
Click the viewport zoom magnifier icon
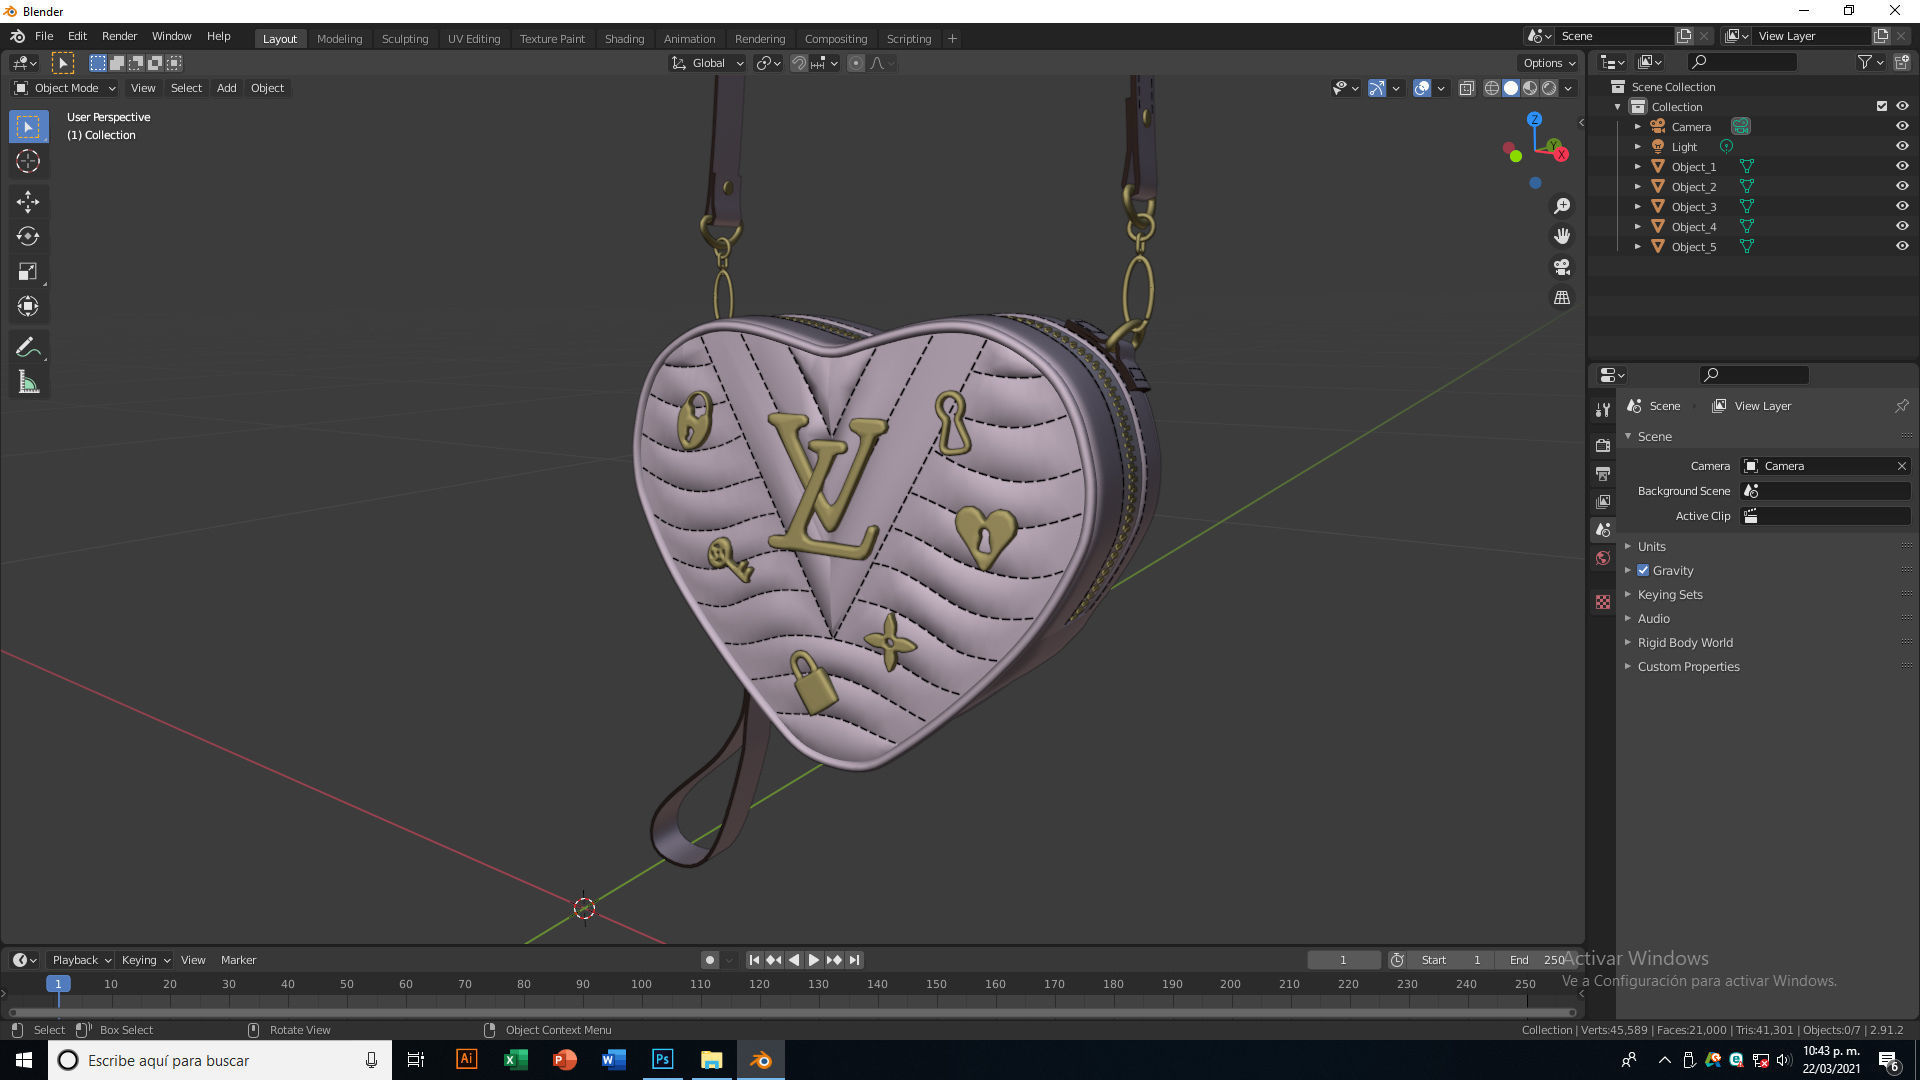pos(1562,206)
